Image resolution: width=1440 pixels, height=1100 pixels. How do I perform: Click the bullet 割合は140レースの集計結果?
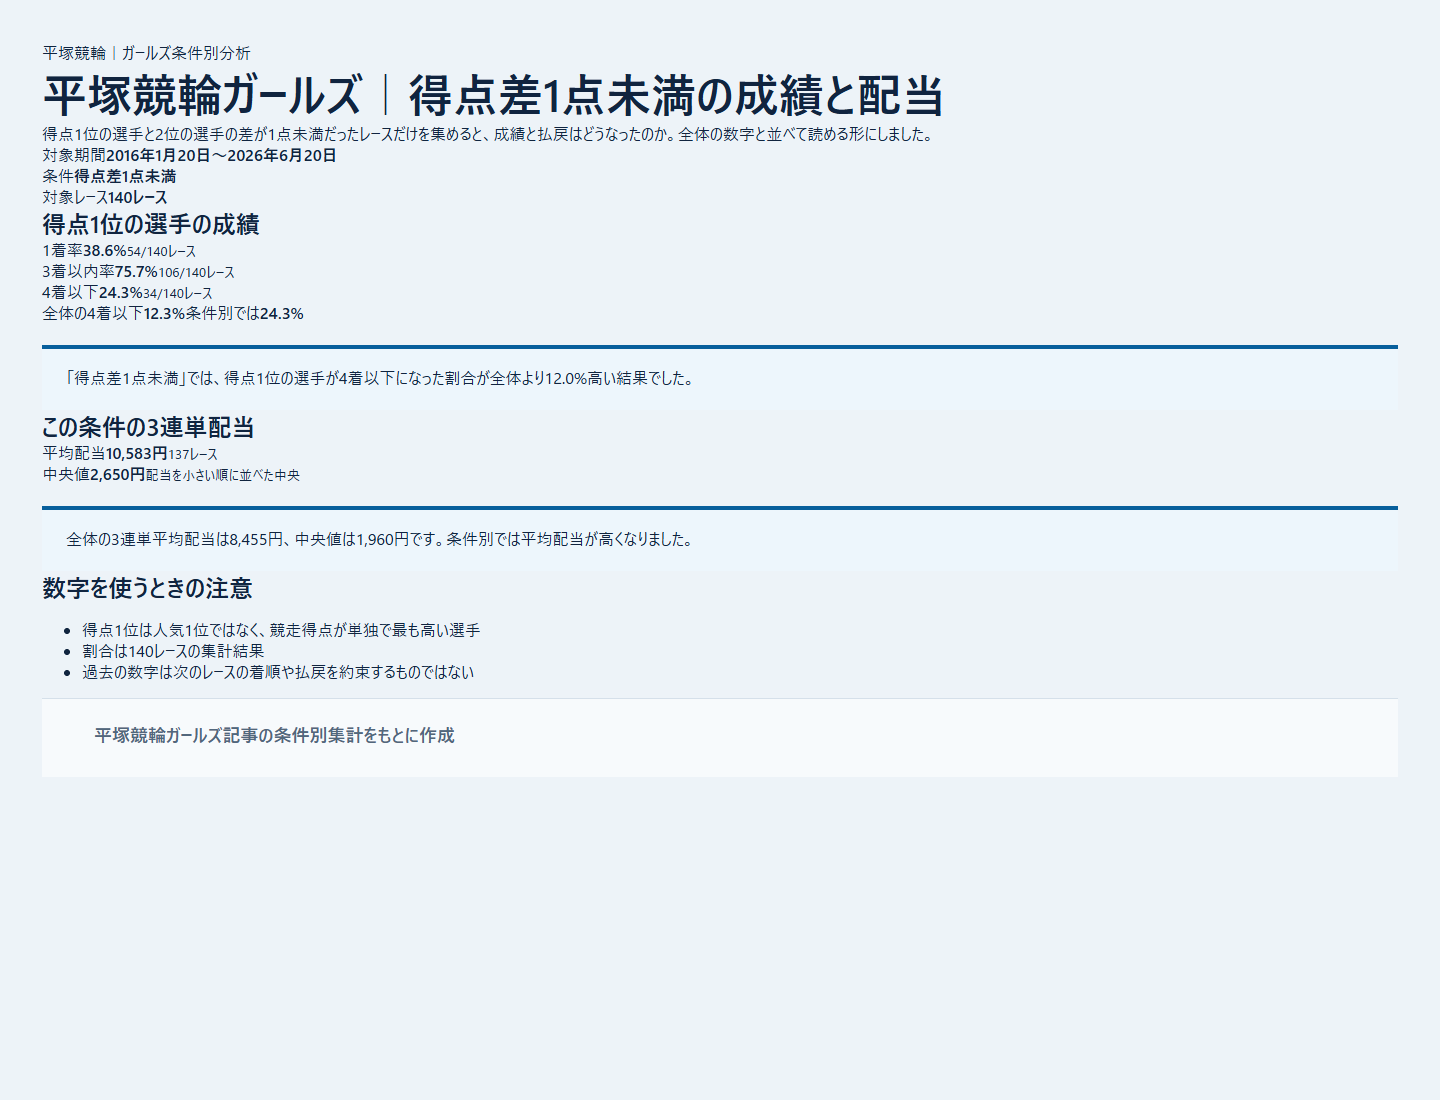pyautogui.click(x=173, y=651)
